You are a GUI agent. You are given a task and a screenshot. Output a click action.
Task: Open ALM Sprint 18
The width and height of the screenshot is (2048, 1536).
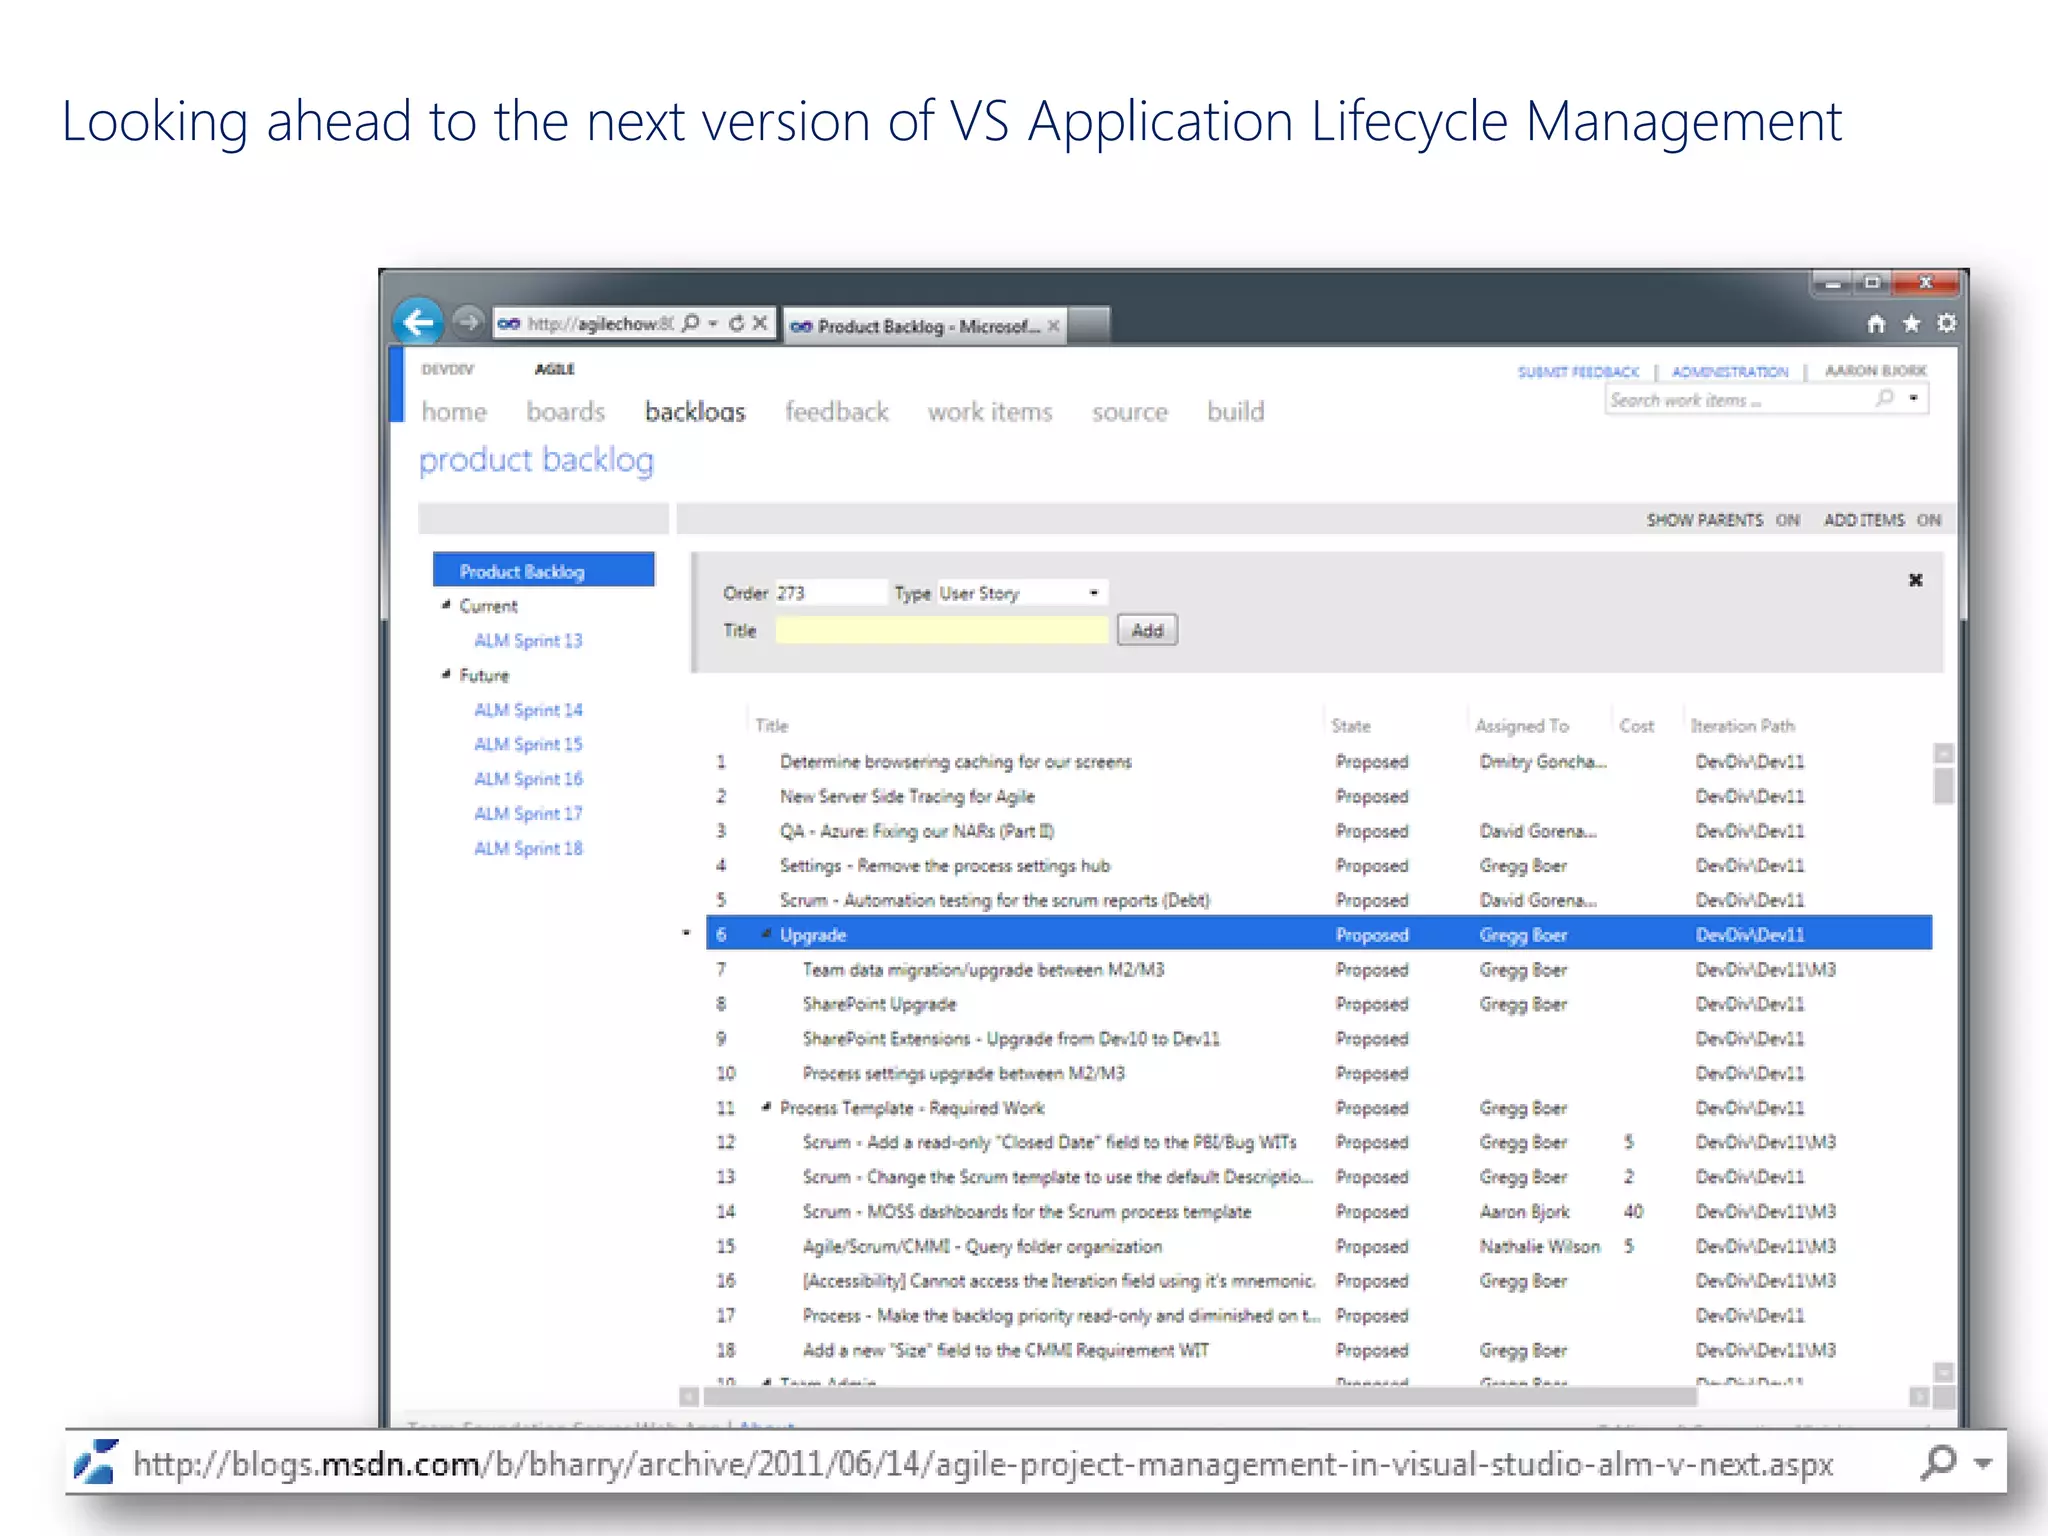[528, 848]
